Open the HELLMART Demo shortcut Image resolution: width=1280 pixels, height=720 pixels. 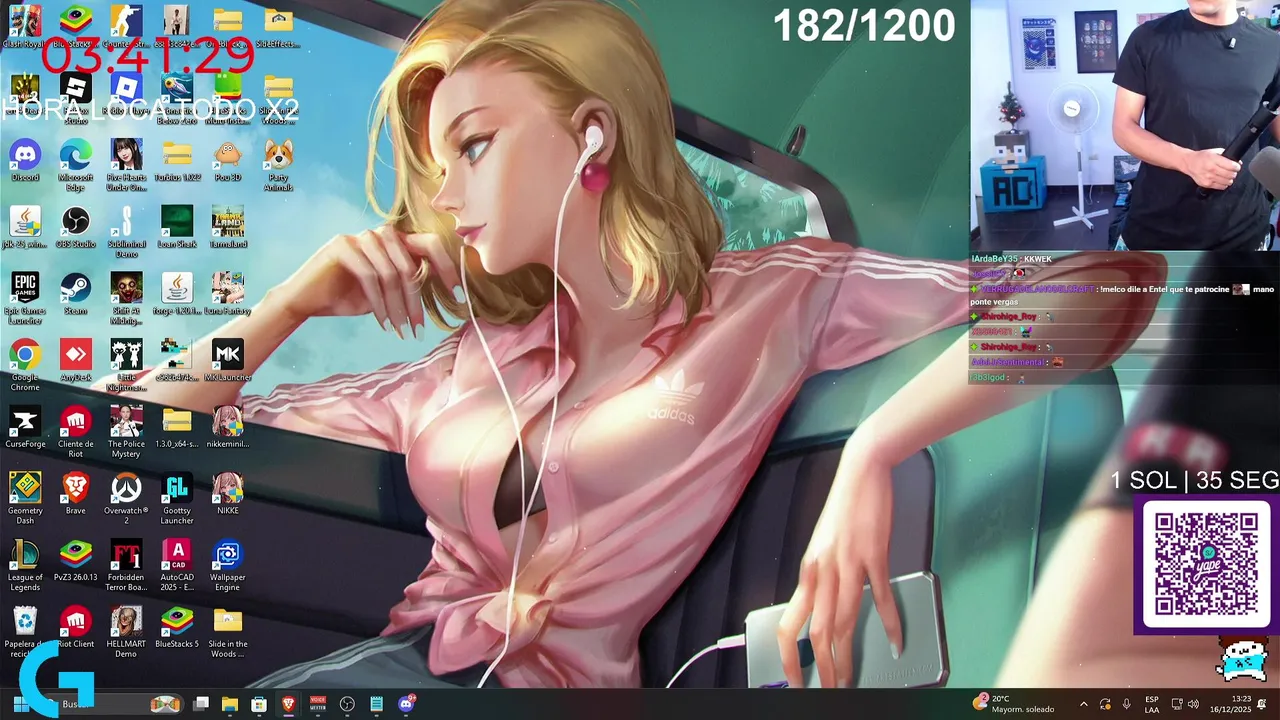(126, 632)
